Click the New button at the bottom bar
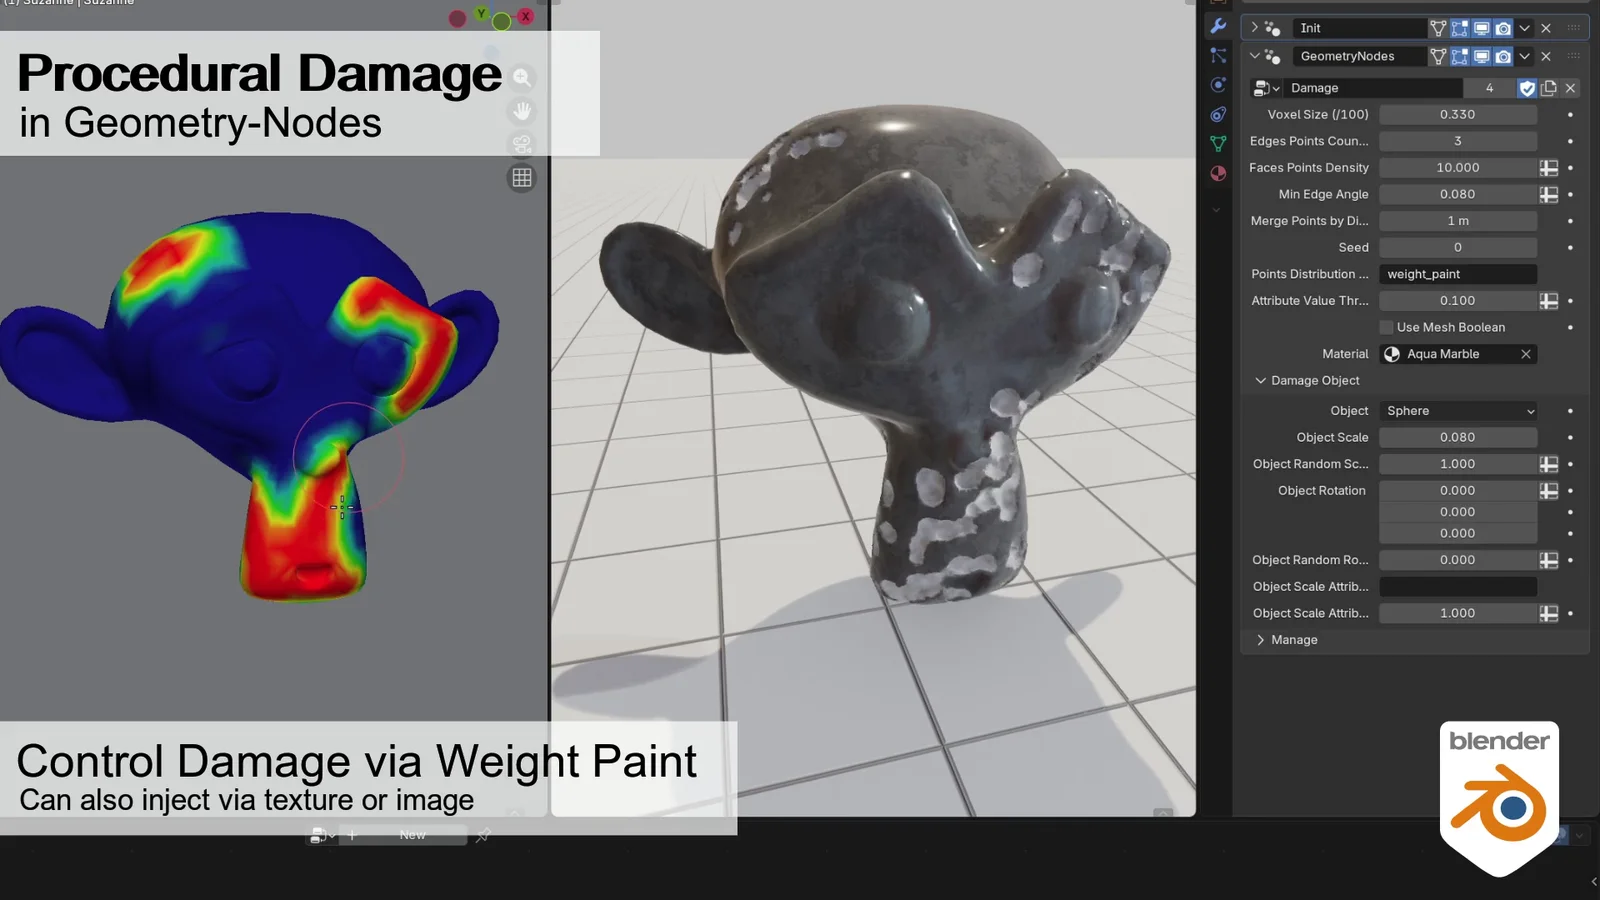Image resolution: width=1600 pixels, height=900 pixels. [412, 835]
